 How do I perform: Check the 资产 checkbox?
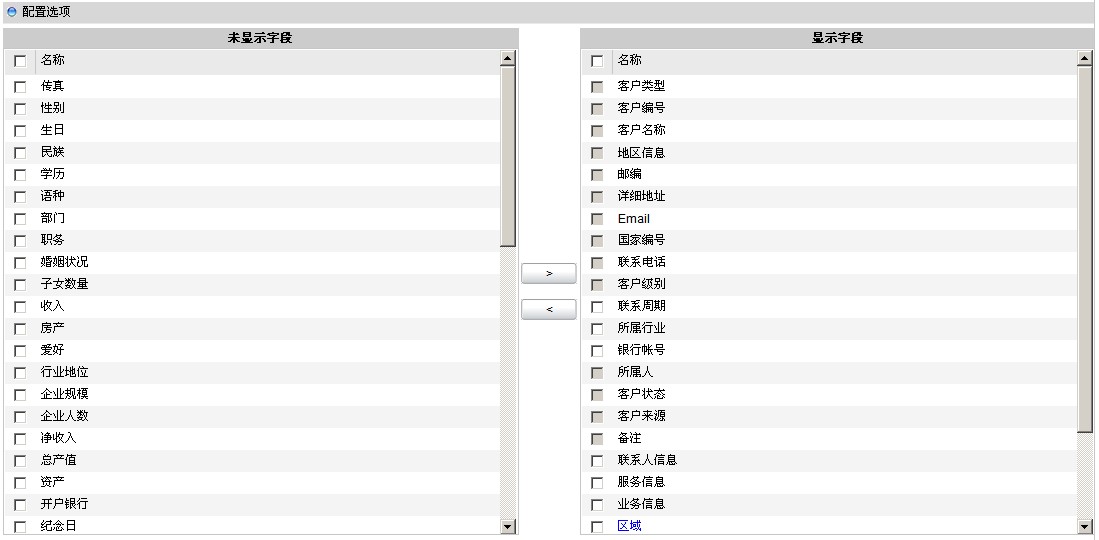pos(20,482)
